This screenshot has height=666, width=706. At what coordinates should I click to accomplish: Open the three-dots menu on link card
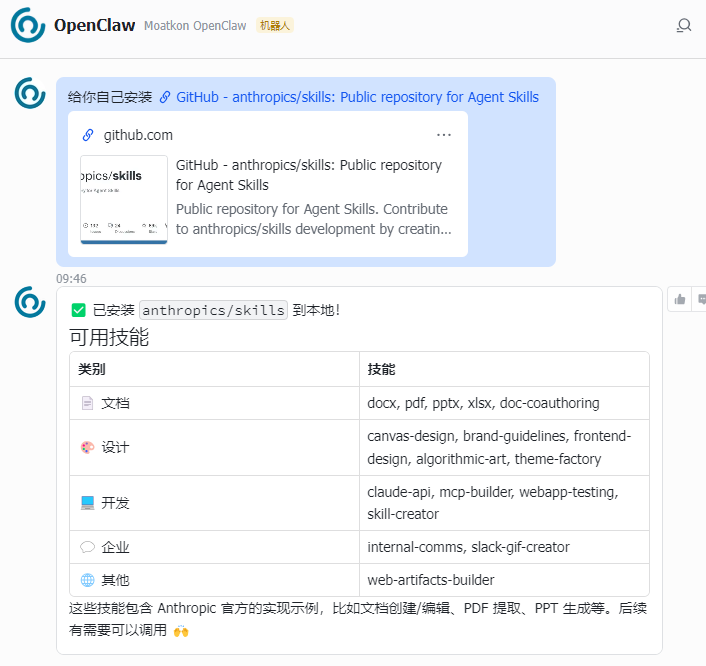coord(444,135)
